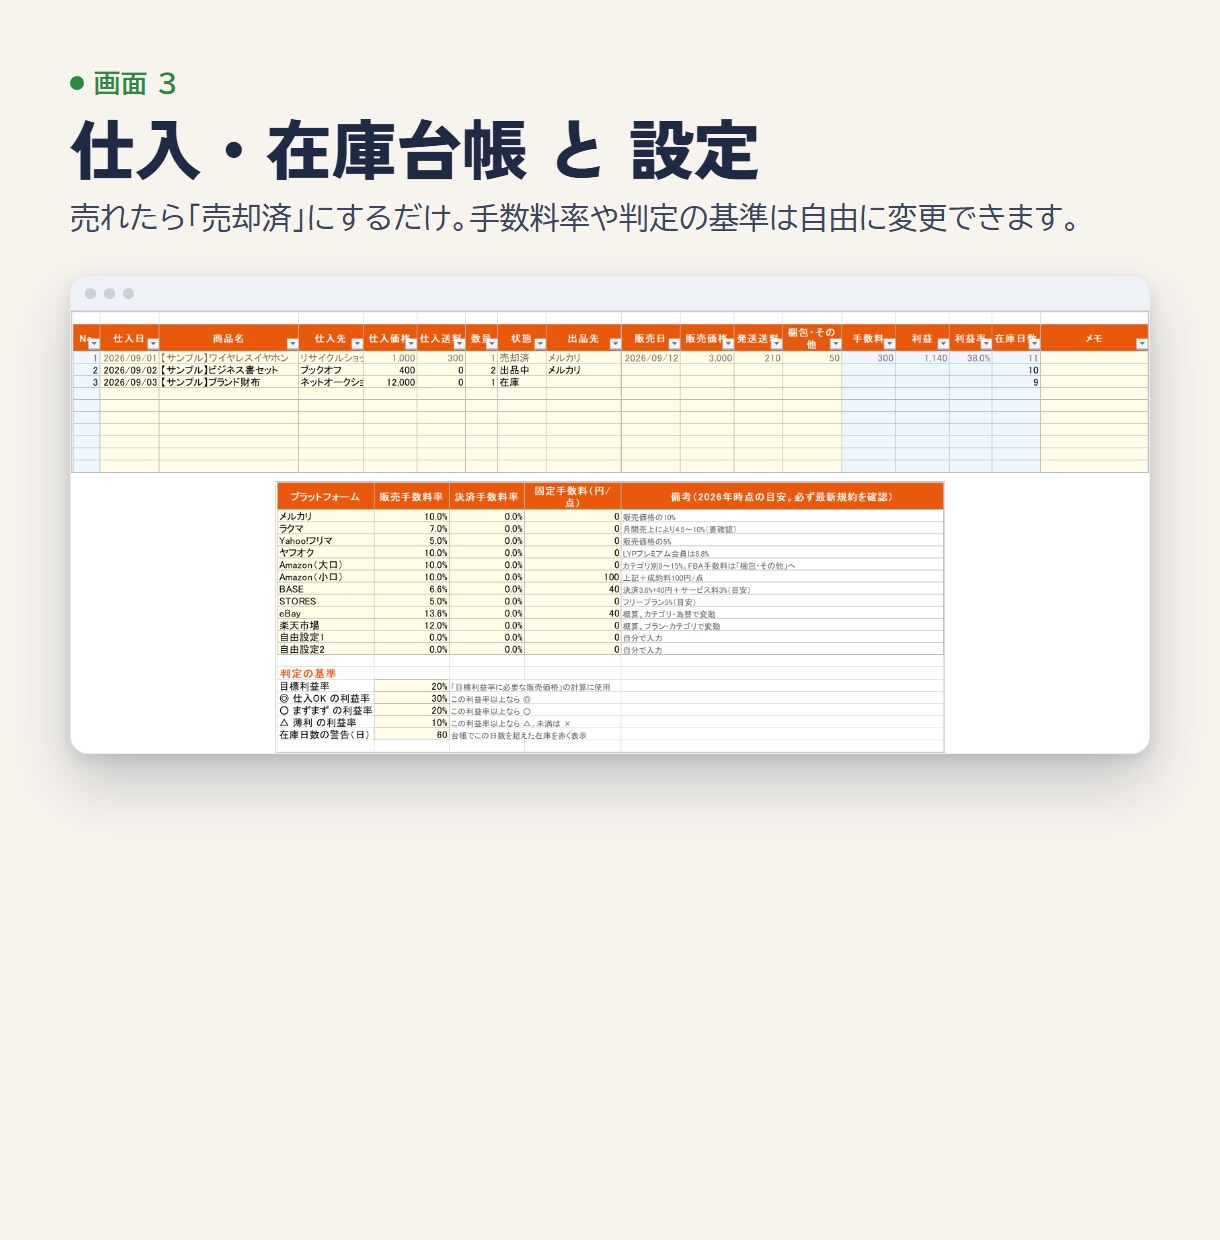The height and width of the screenshot is (1240, 1220).
Task: Select the 出品中 status cell
Action: coord(522,370)
